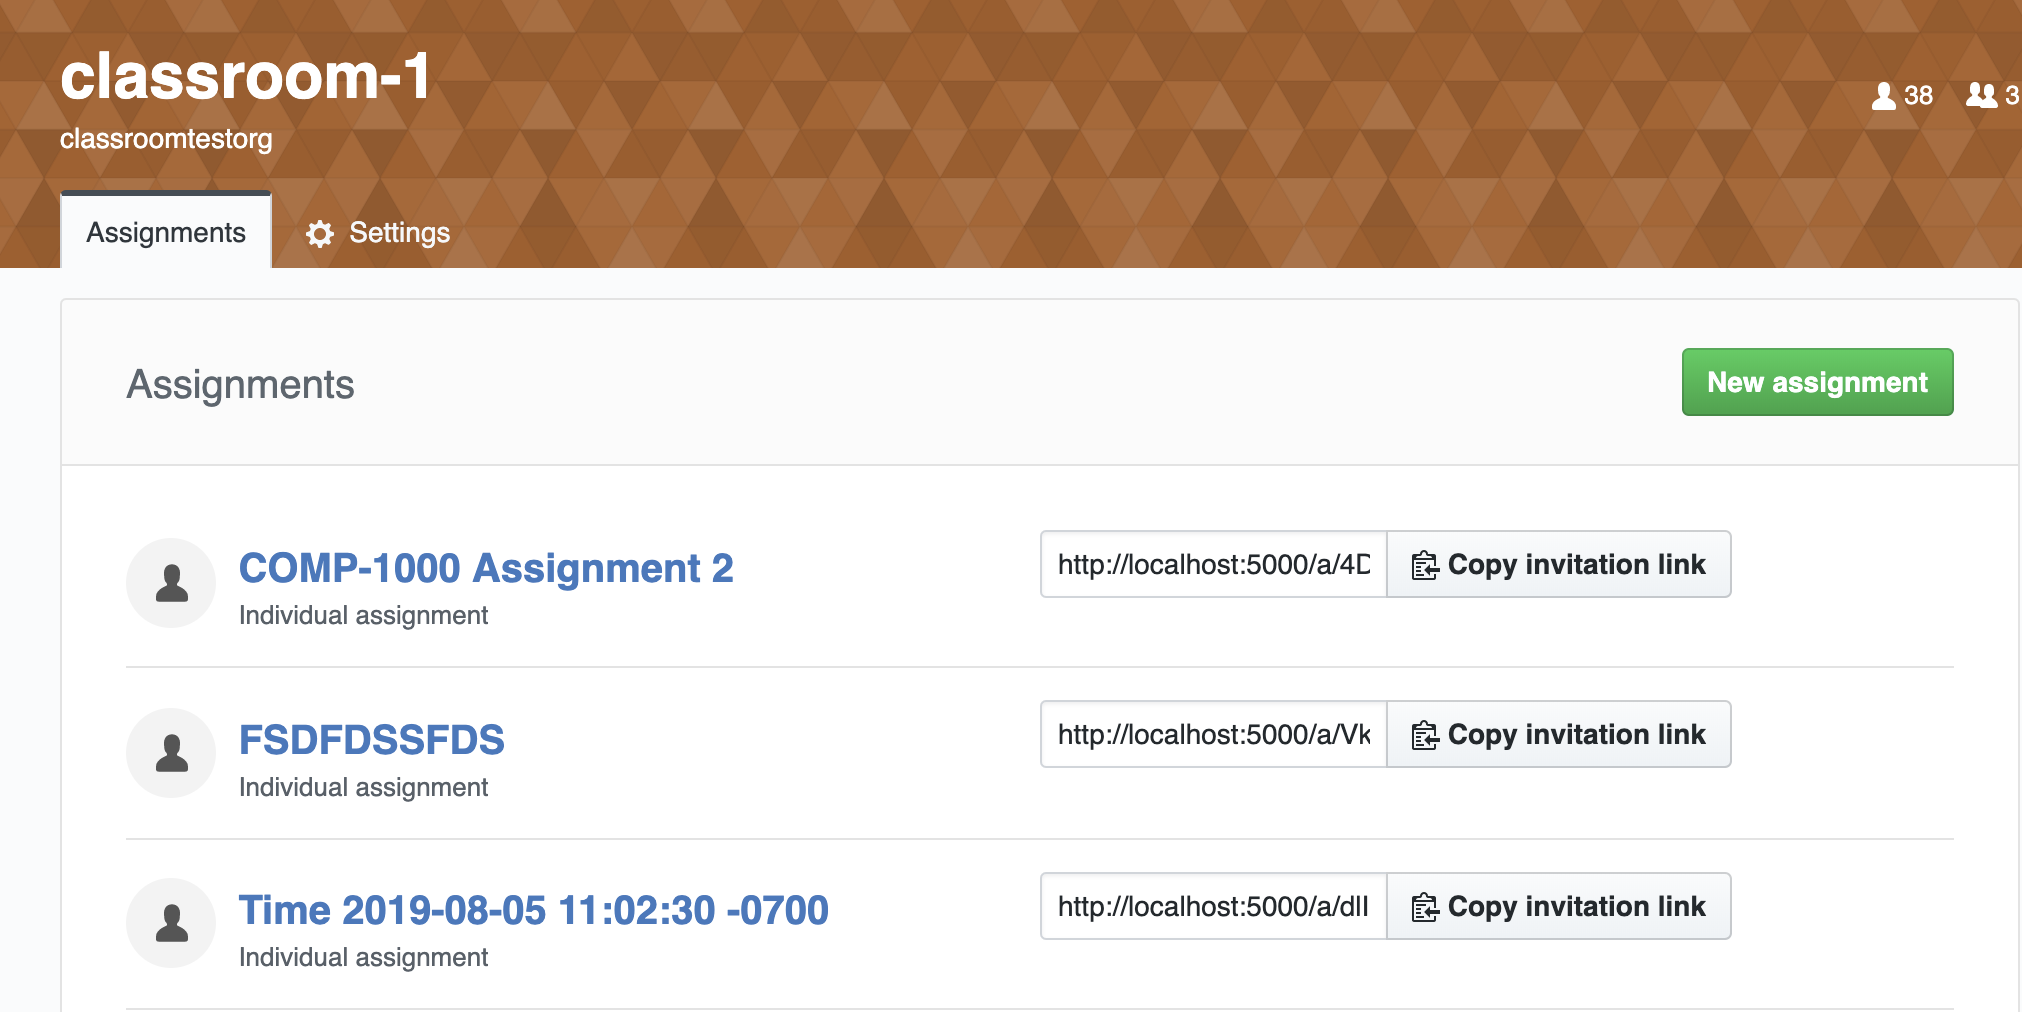Click the clipboard icon for COMP-1000 Assignment 2
This screenshot has height=1012, width=2022.
point(1424,564)
